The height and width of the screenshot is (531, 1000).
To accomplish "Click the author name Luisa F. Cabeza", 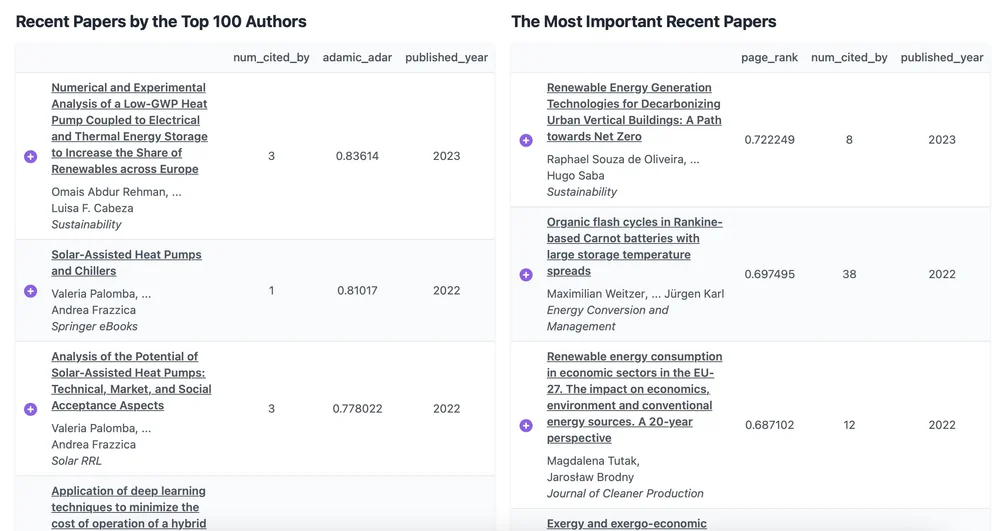I will [x=92, y=208].
